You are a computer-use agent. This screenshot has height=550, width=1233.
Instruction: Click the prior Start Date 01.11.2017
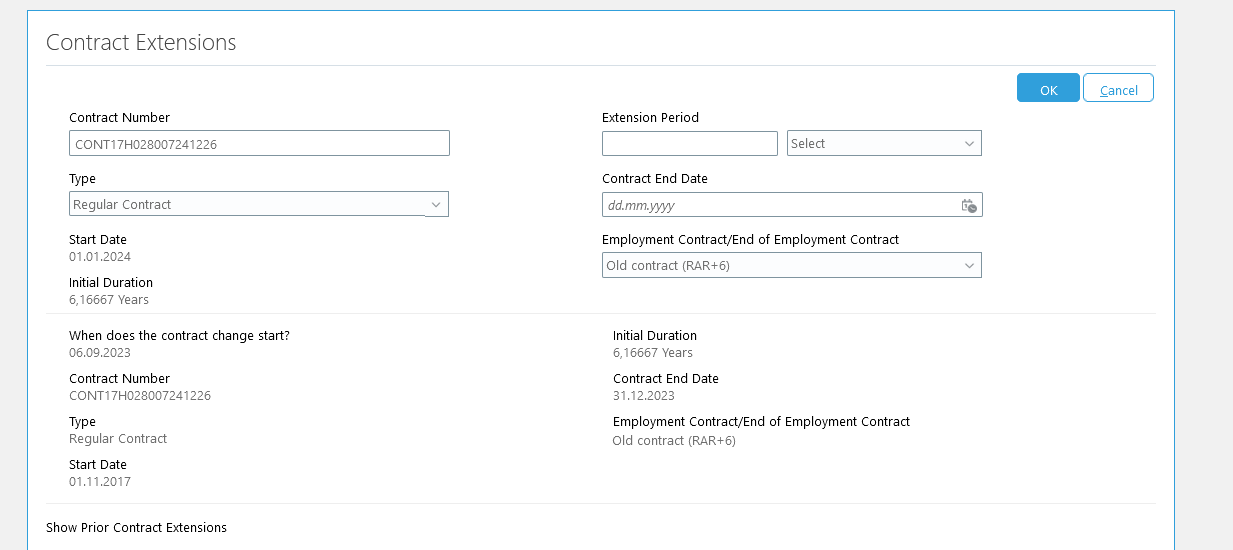pos(100,482)
